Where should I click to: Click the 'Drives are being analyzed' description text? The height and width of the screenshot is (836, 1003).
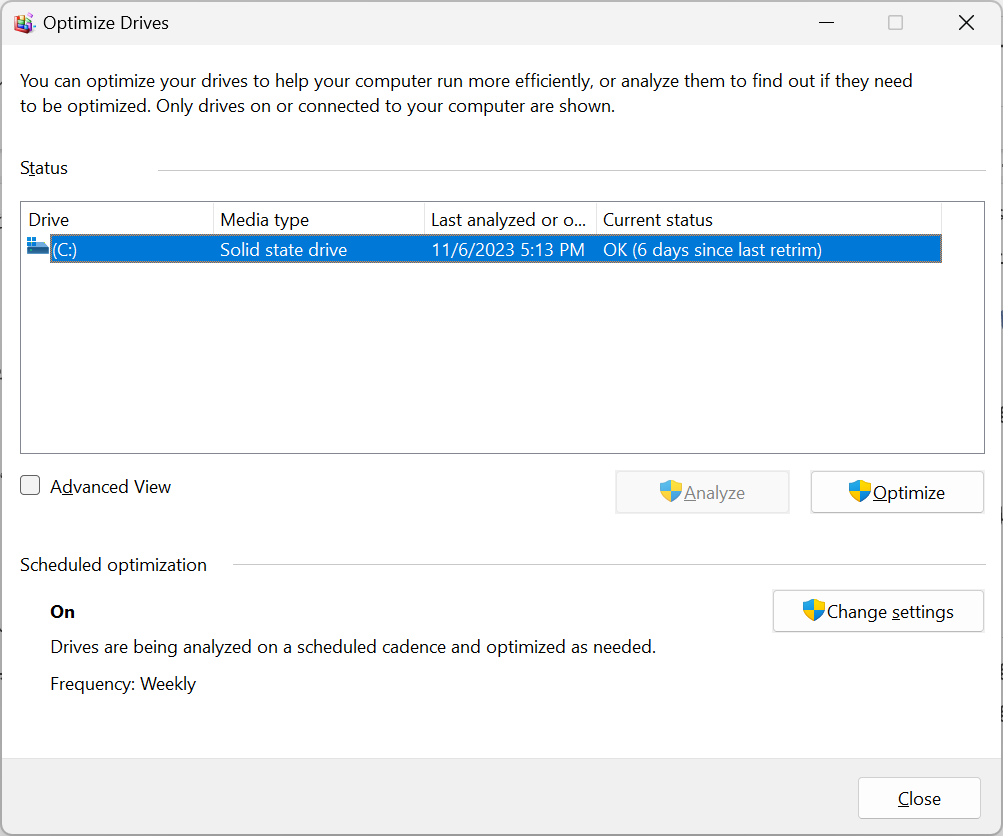353,647
